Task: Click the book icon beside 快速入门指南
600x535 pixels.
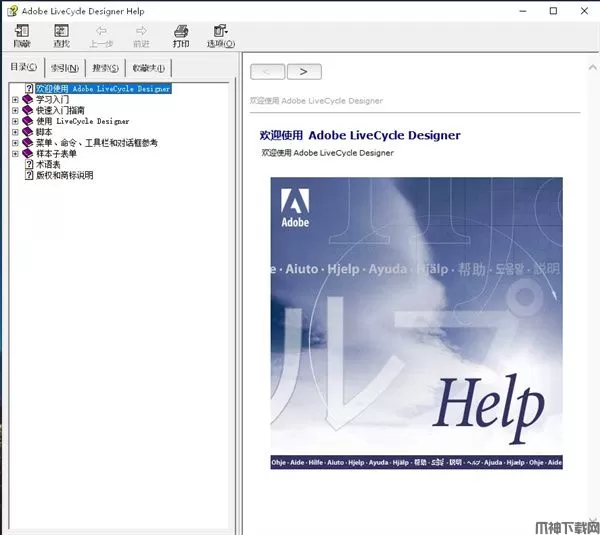Action: [x=28, y=110]
